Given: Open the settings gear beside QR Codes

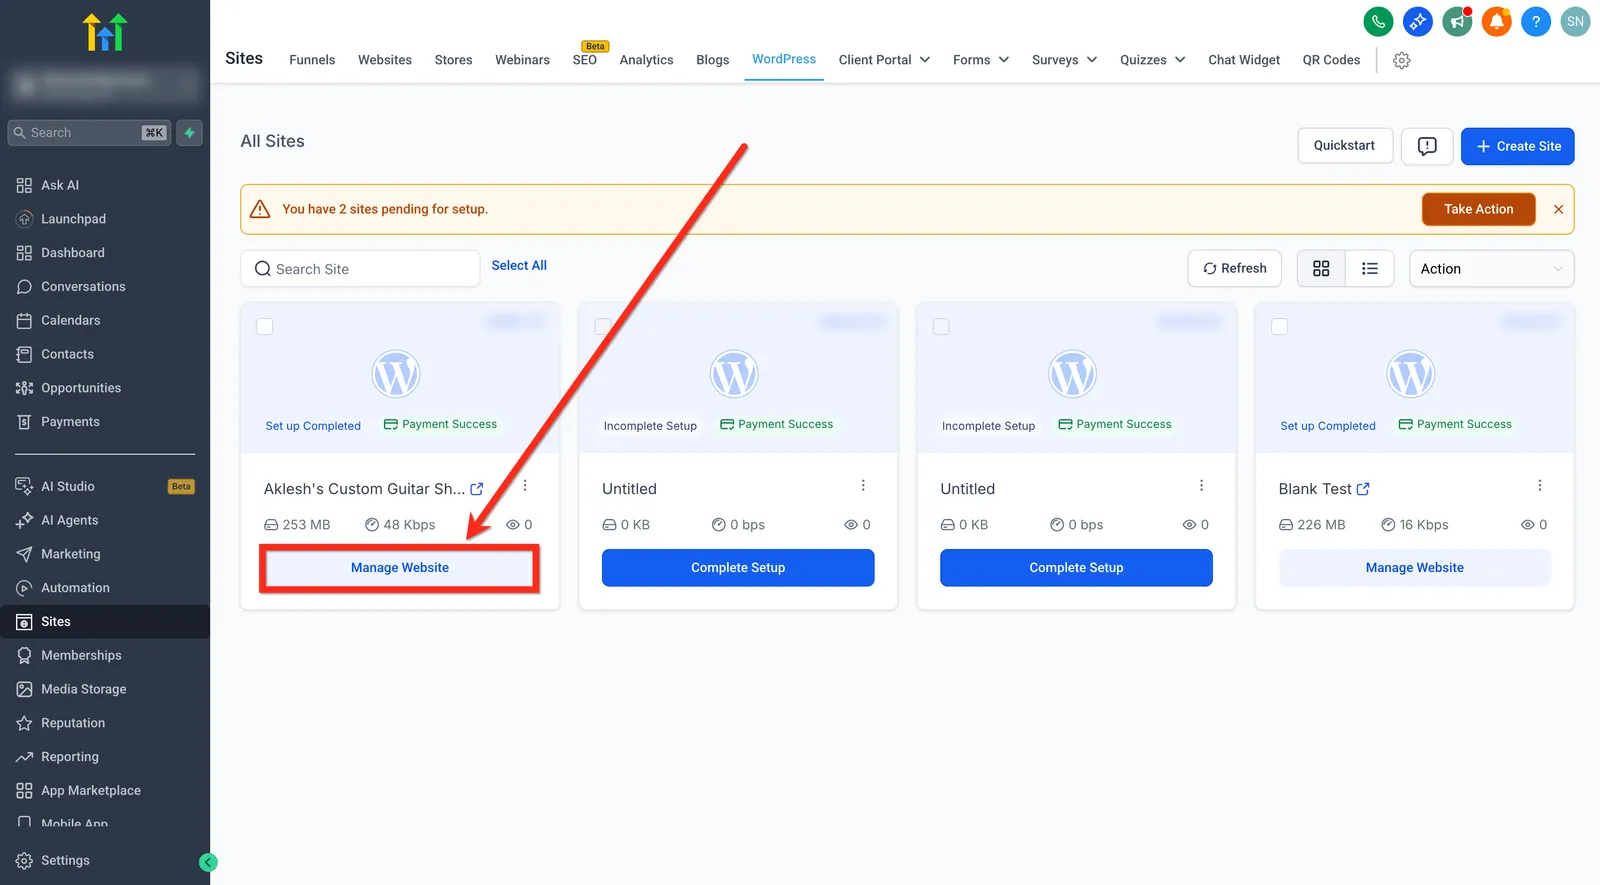Looking at the screenshot, I should point(1402,60).
